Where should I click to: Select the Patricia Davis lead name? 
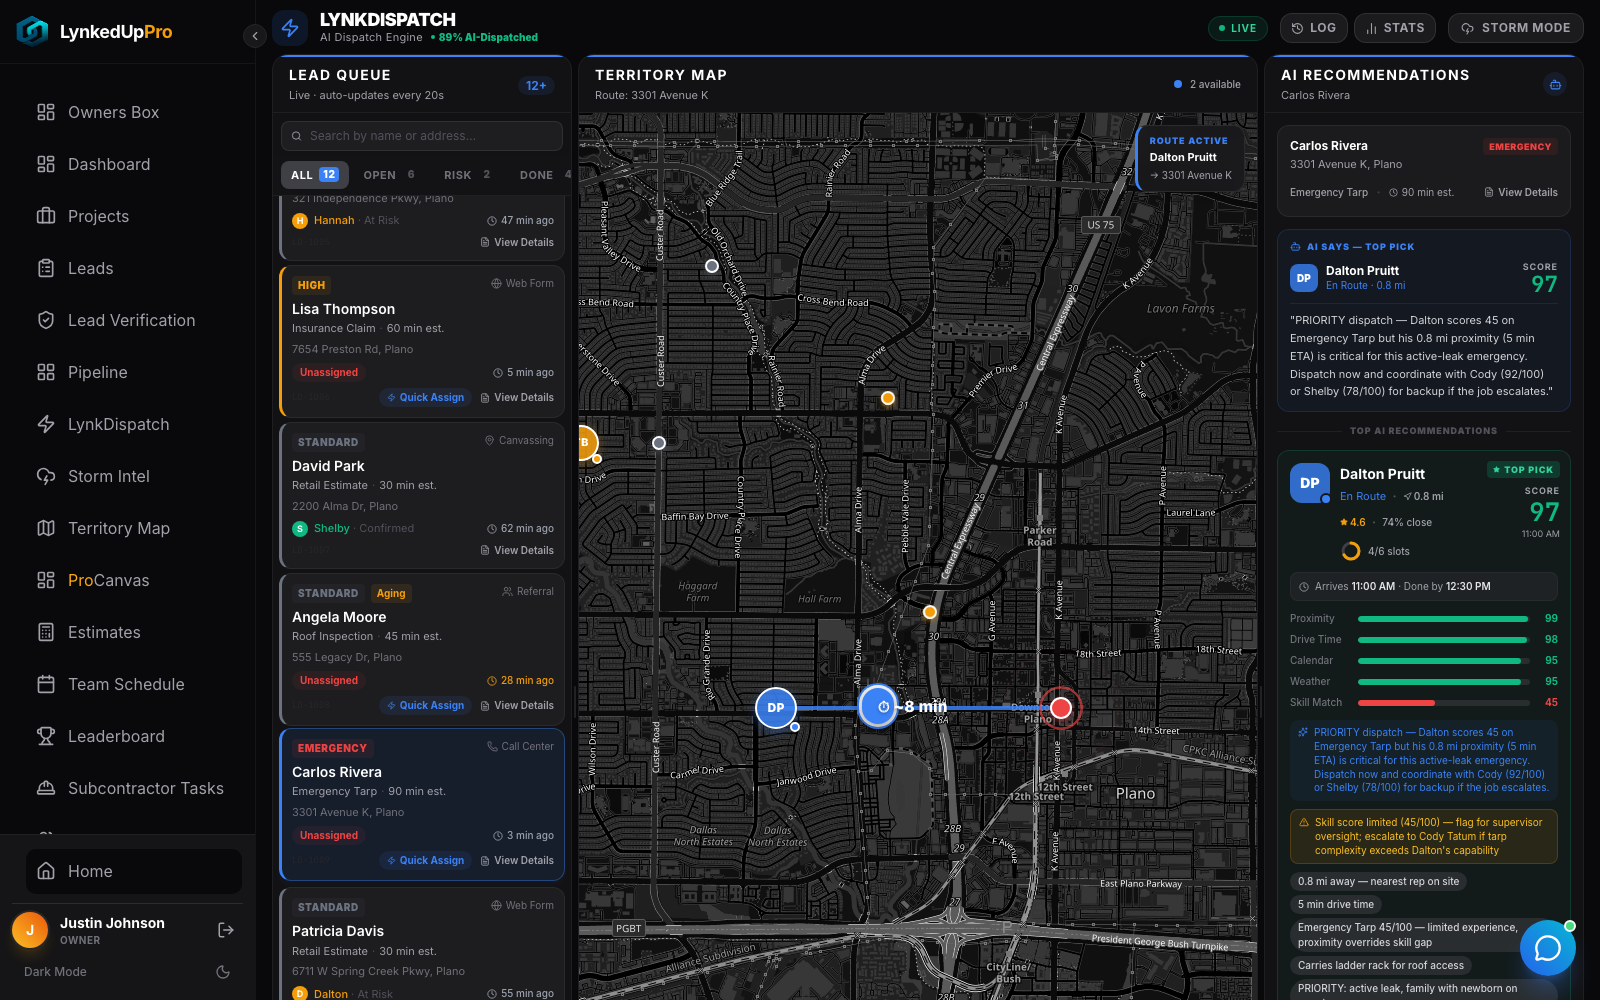338,931
